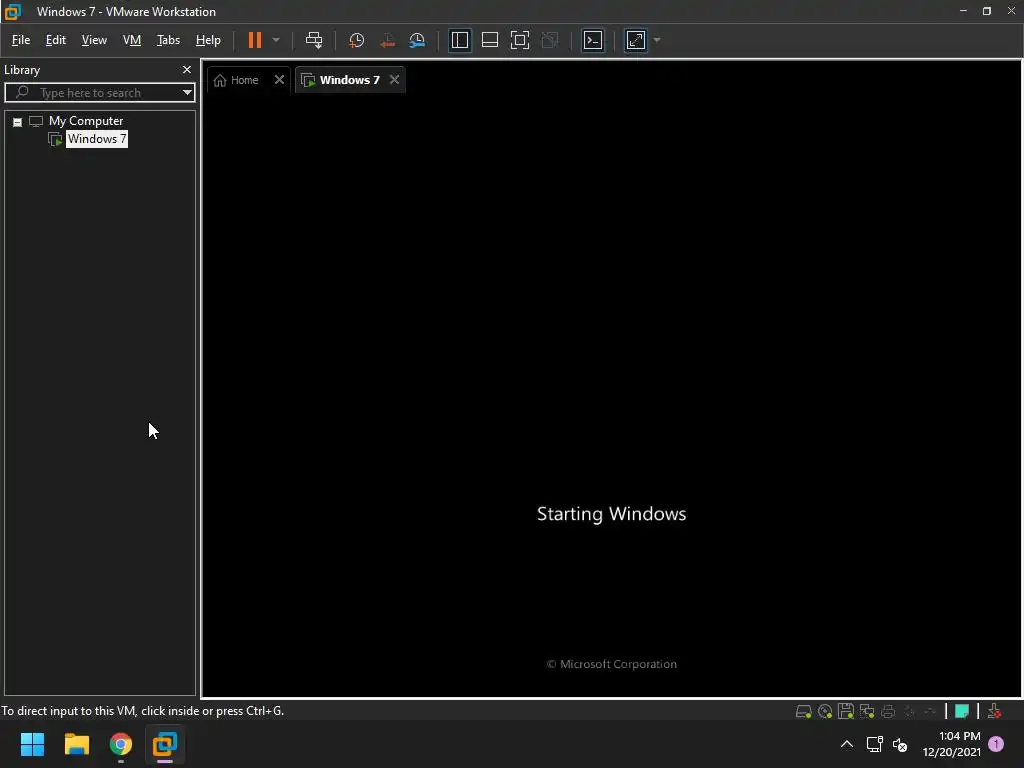Send Ctrl+Alt+Del to the VM
Viewport: 1024px width, 768px height.
[x=314, y=40]
